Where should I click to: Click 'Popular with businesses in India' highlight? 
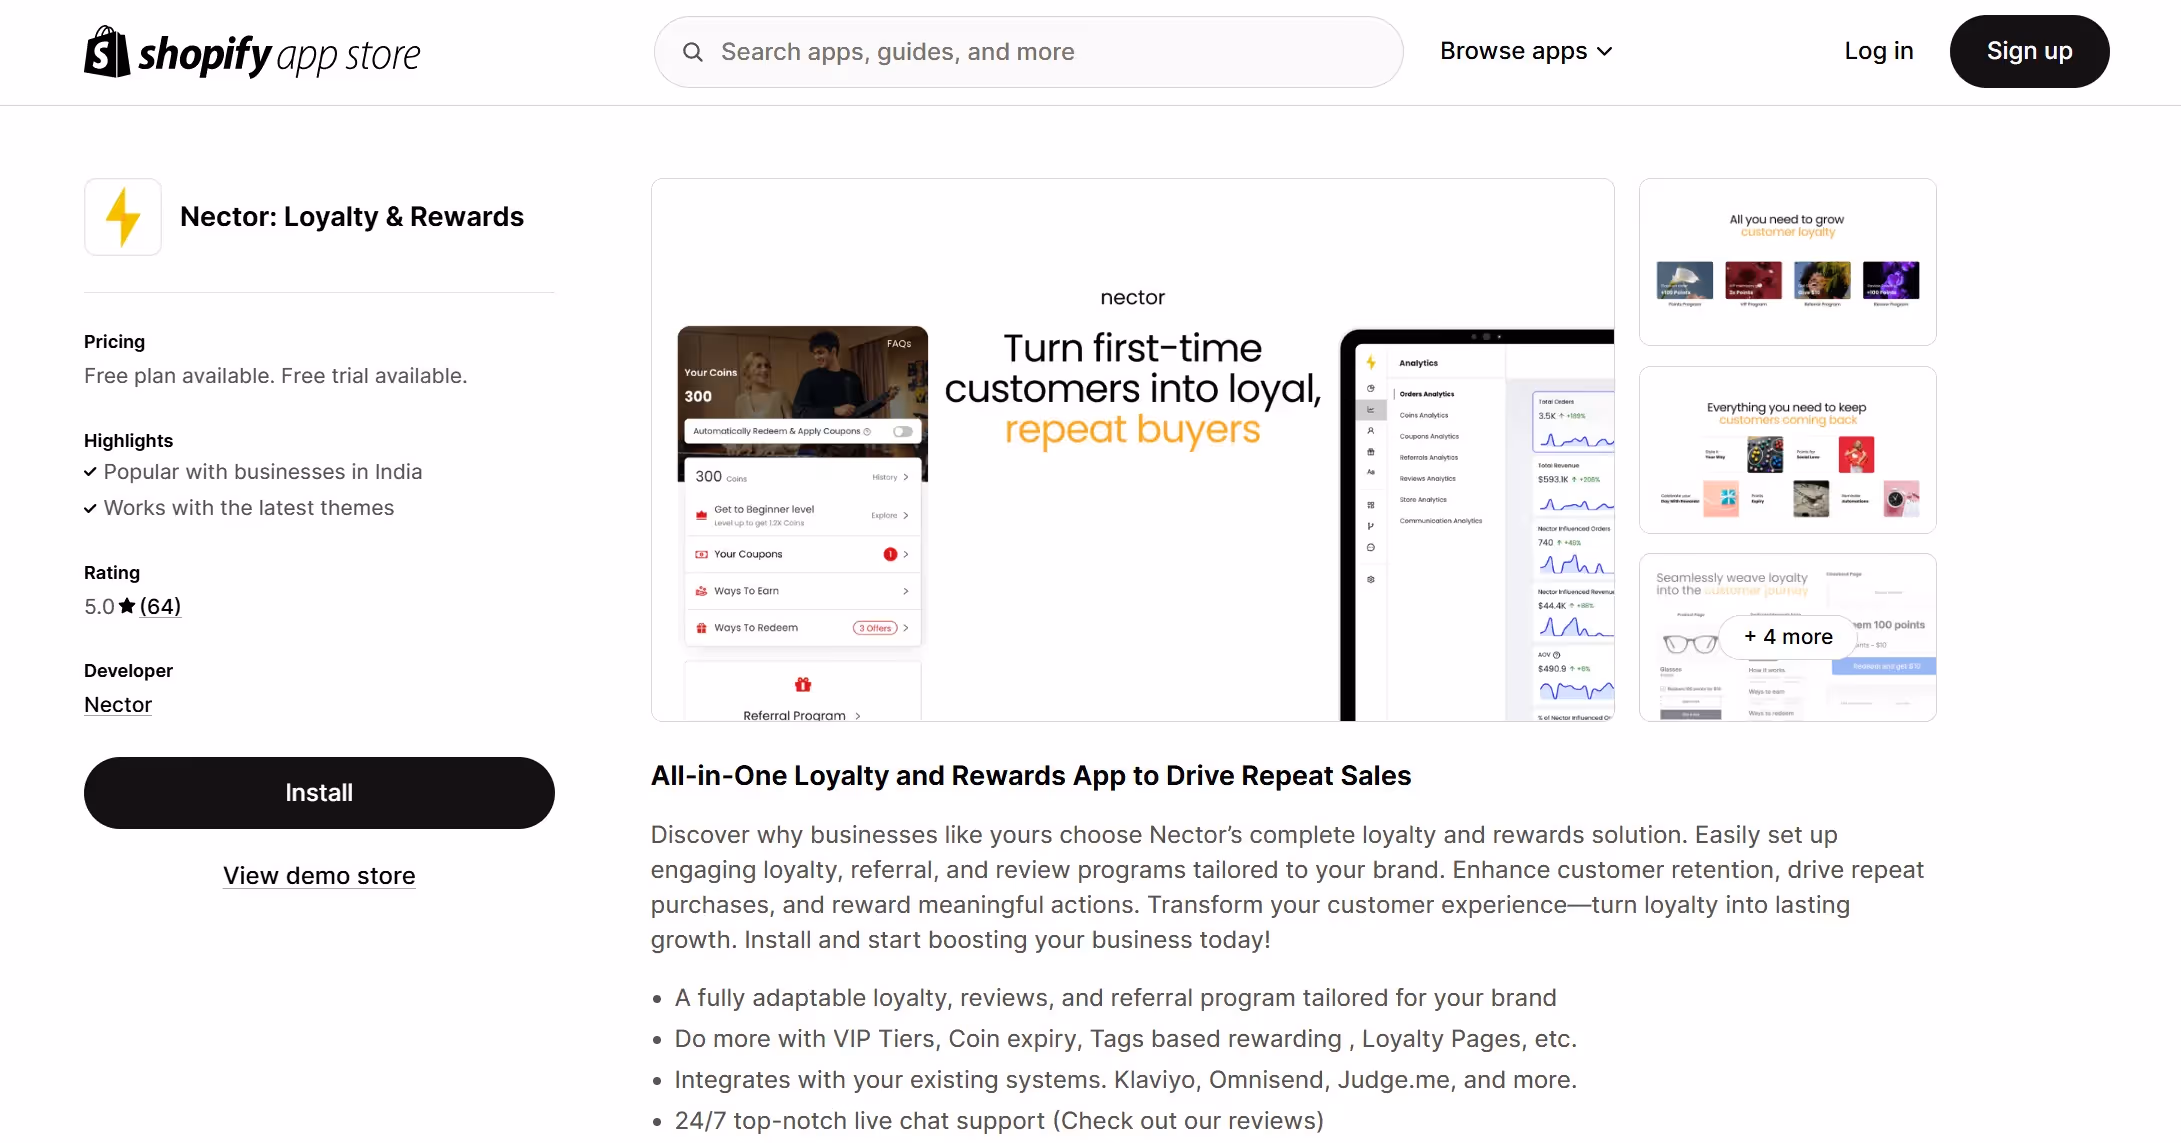pyautogui.click(x=263, y=472)
